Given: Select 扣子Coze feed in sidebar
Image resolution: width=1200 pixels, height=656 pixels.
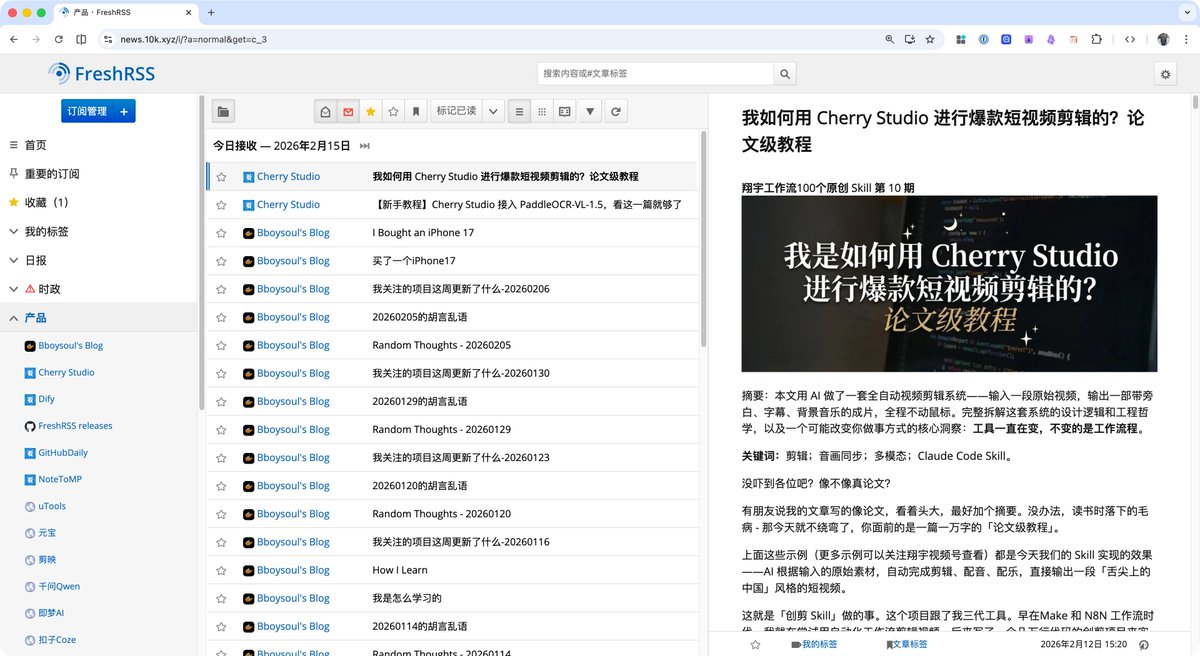Looking at the screenshot, I should pos(57,640).
